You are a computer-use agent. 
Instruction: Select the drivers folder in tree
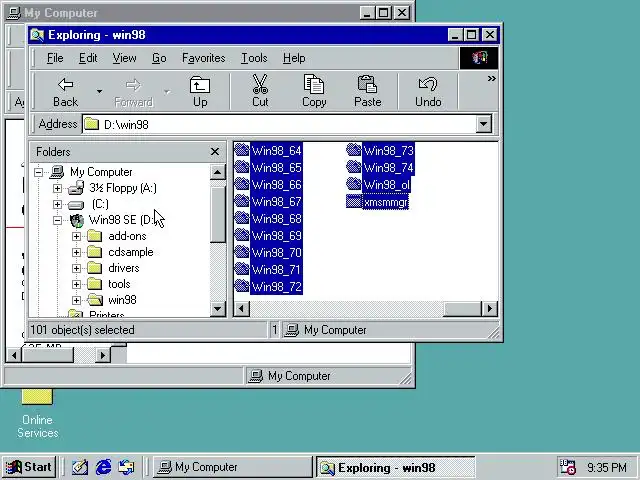(124, 268)
